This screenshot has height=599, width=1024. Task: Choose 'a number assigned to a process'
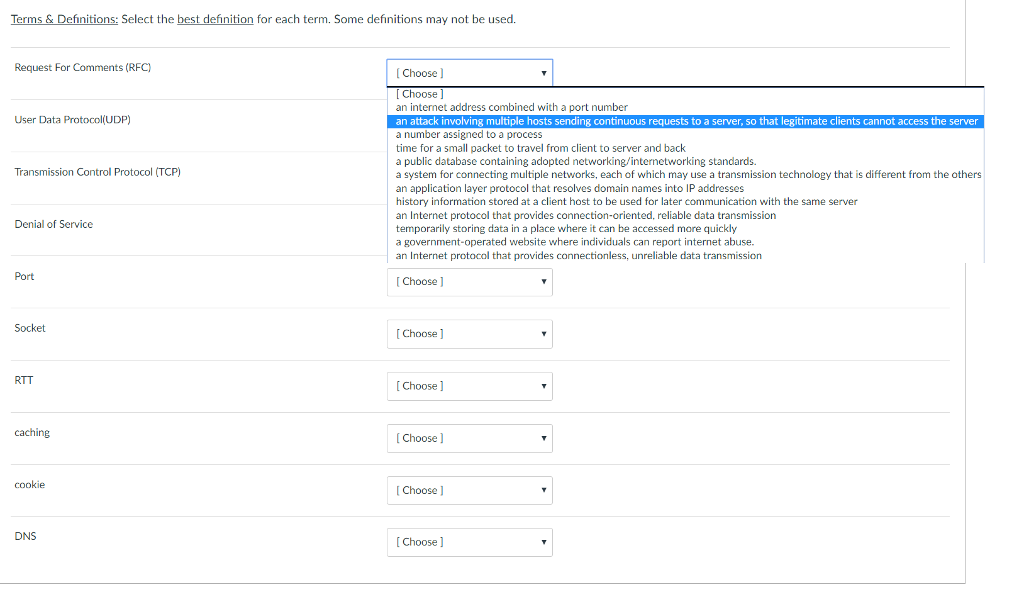pos(685,135)
